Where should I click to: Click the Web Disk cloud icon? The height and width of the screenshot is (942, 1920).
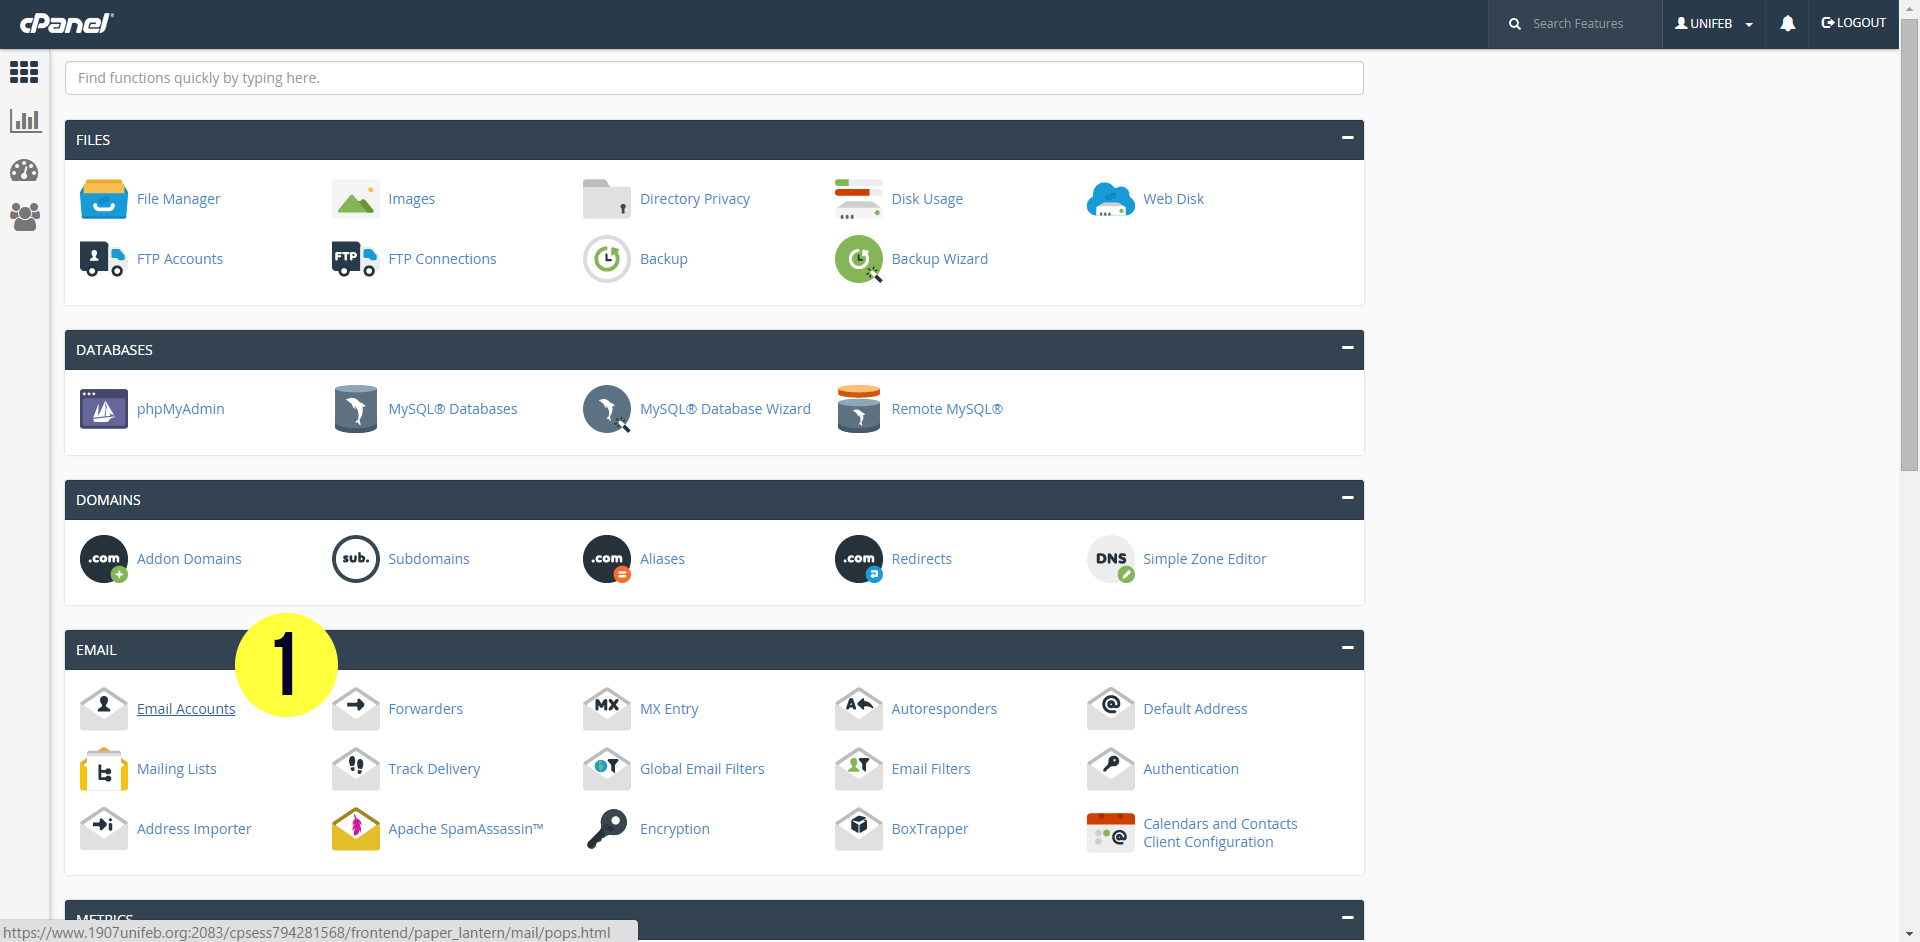click(x=1110, y=199)
